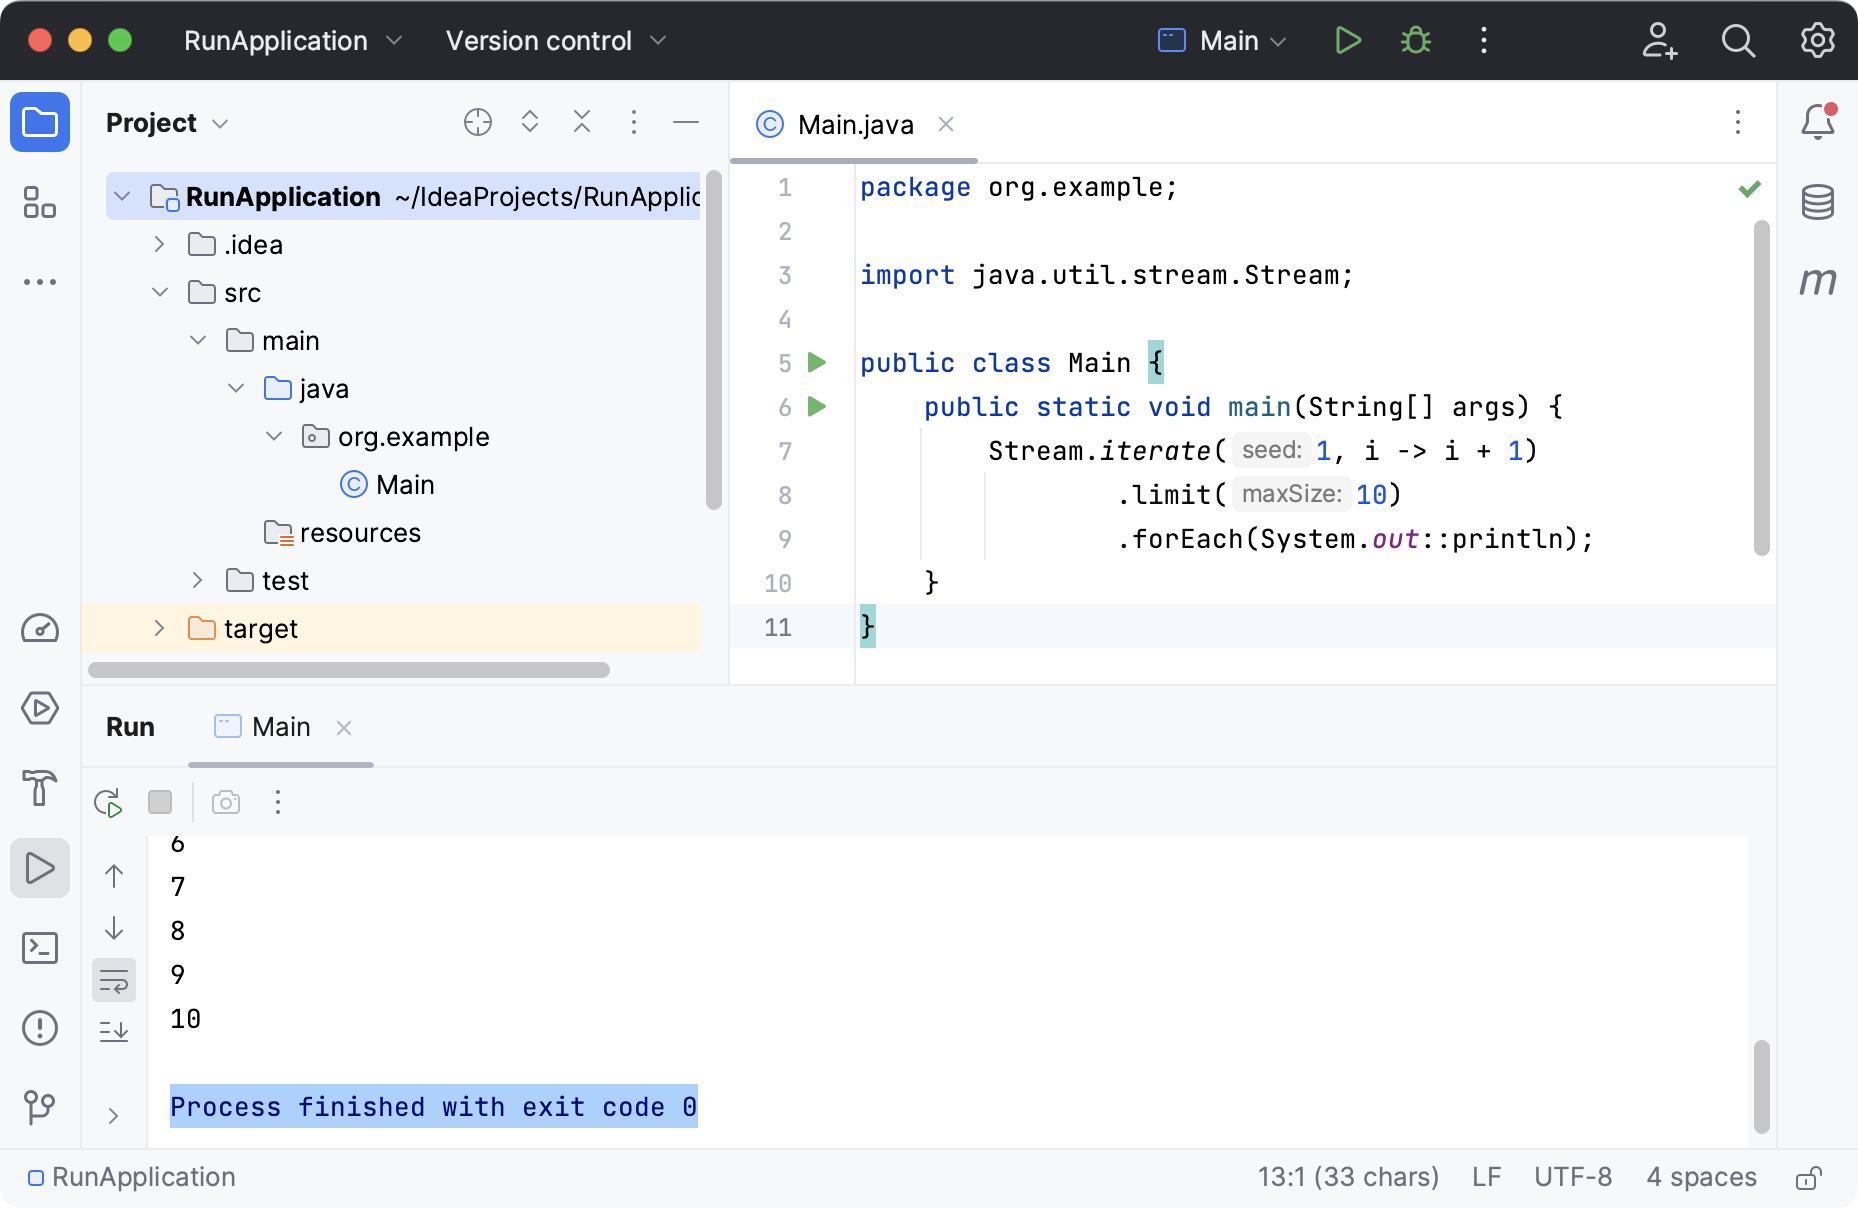Click the Debug Main bug icon
The width and height of the screenshot is (1858, 1208).
coord(1416,40)
